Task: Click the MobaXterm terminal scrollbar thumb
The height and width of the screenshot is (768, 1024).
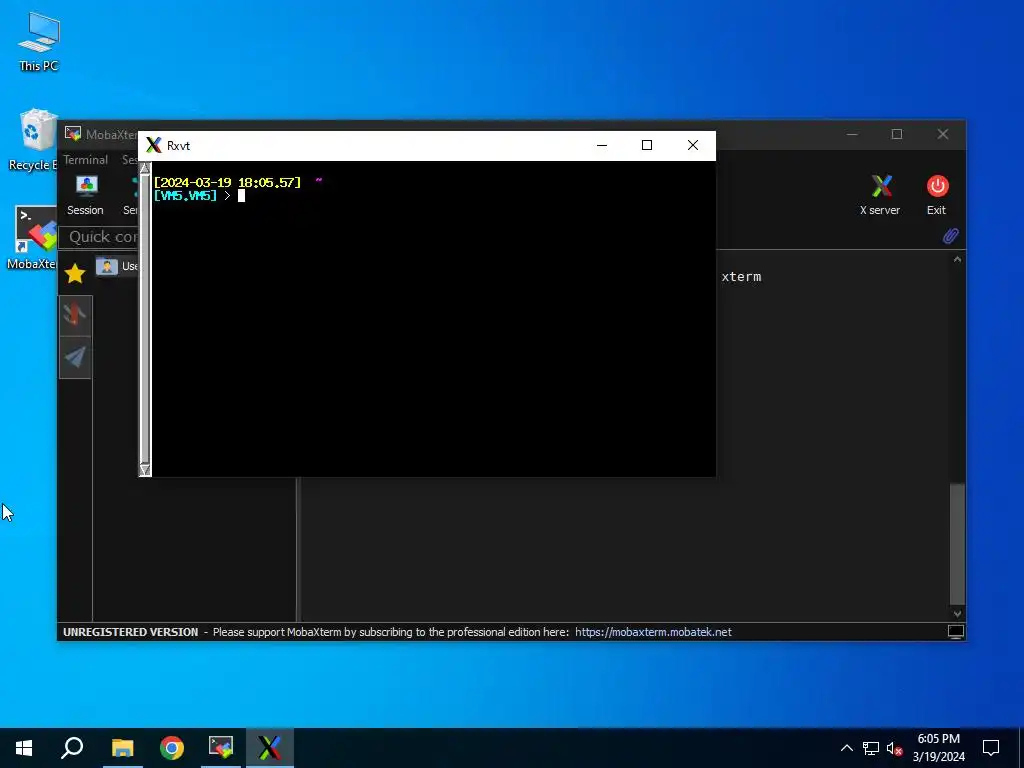Action: point(957,544)
